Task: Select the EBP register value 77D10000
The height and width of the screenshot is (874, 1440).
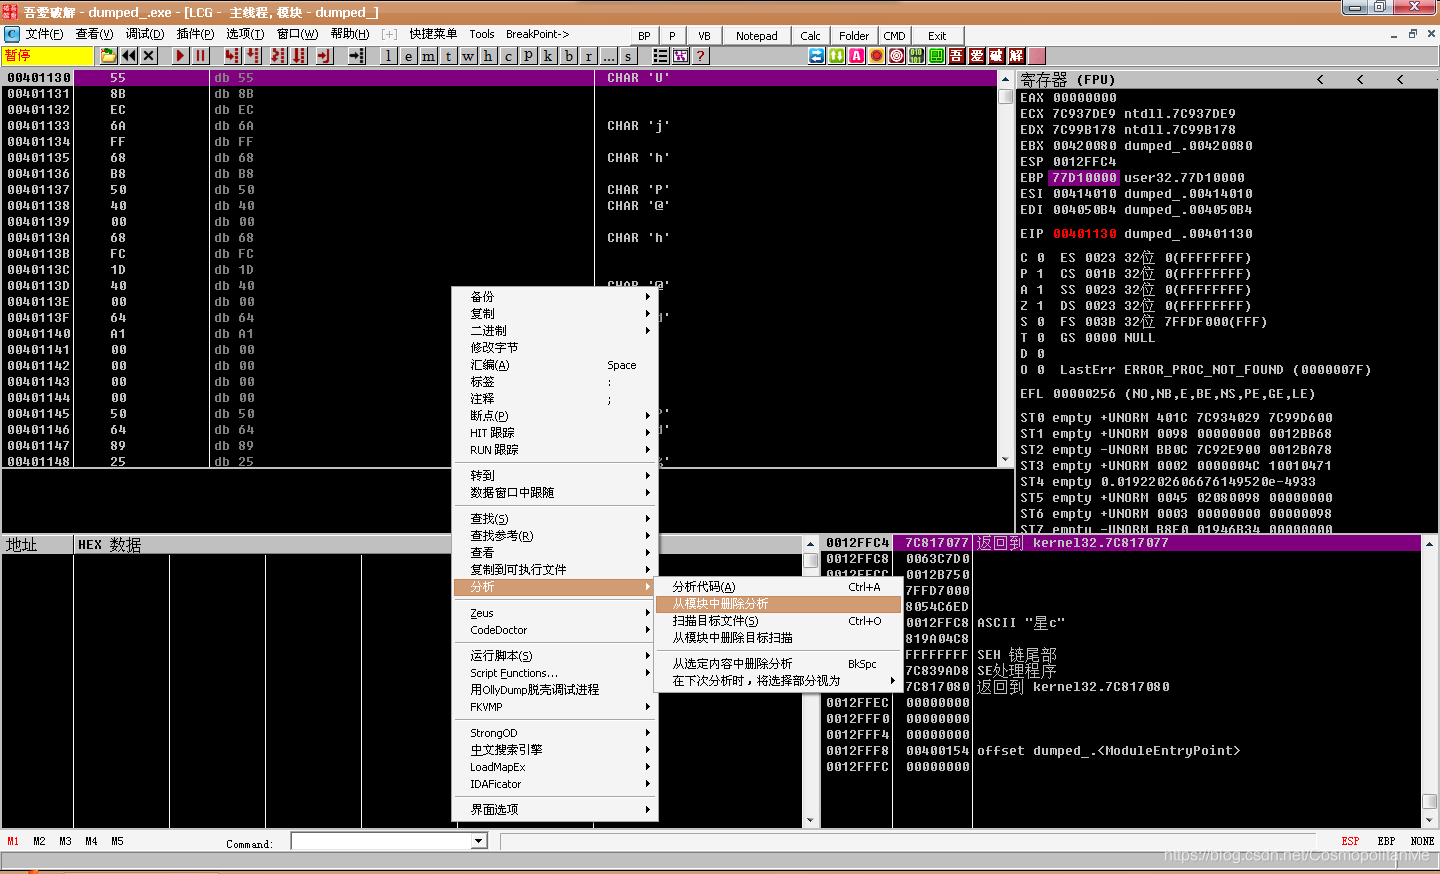Action: point(1084,178)
